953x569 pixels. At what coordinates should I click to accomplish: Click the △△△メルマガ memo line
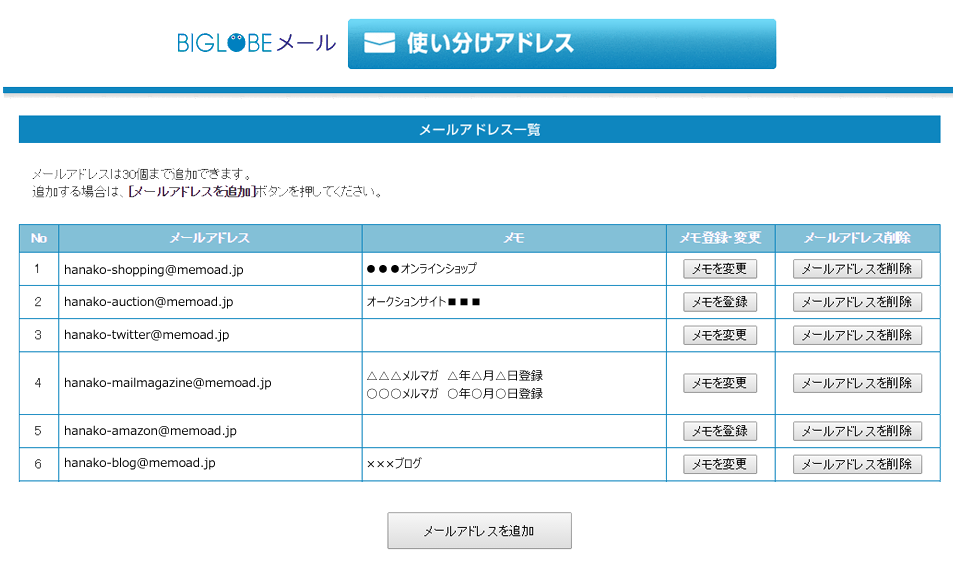(x=455, y=376)
